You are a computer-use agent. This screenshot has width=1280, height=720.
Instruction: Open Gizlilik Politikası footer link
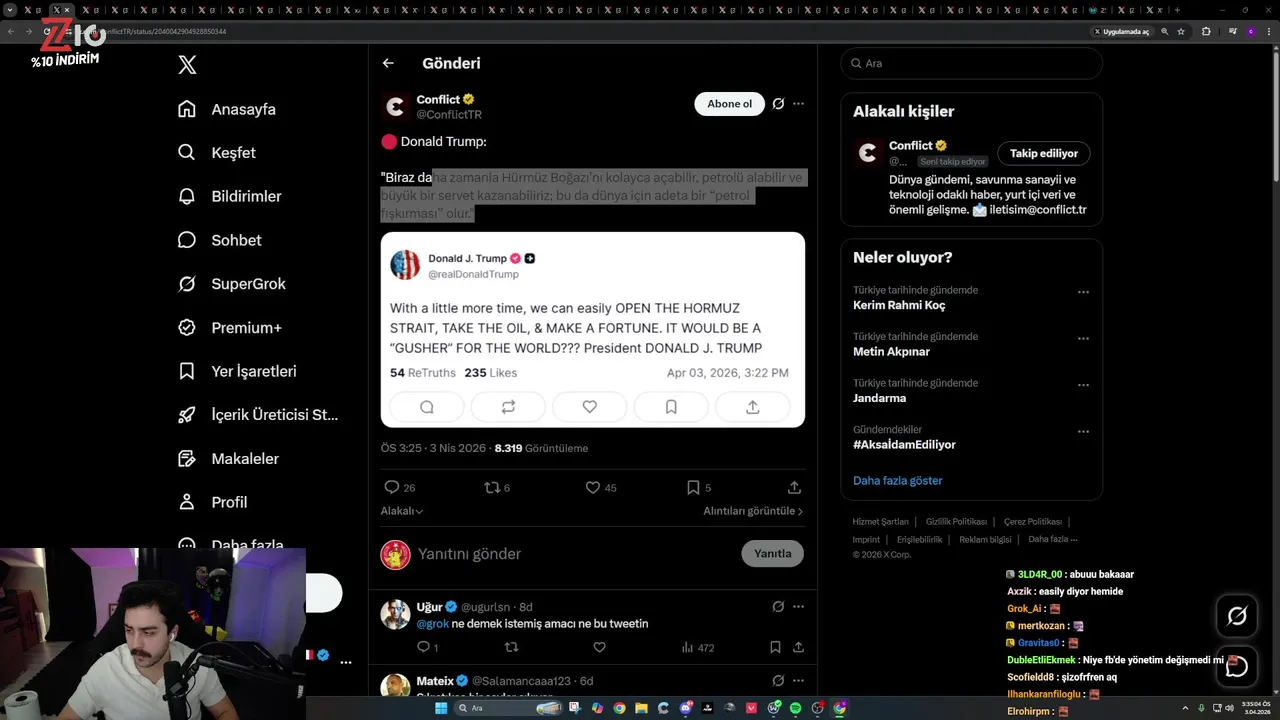coord(956,522)
